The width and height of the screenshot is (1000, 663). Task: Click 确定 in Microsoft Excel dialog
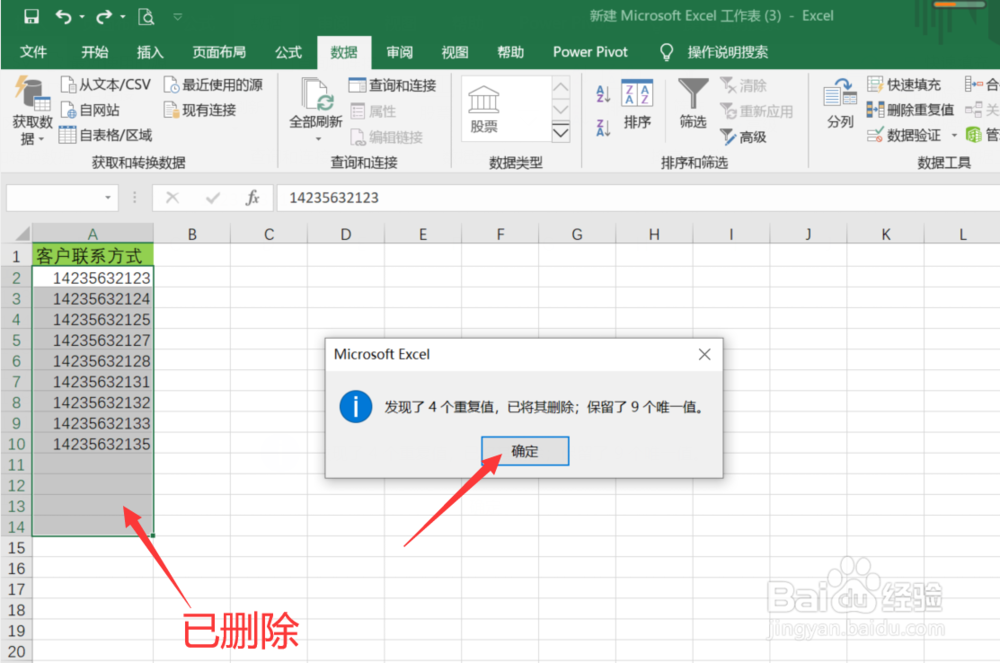pos(525,451)
